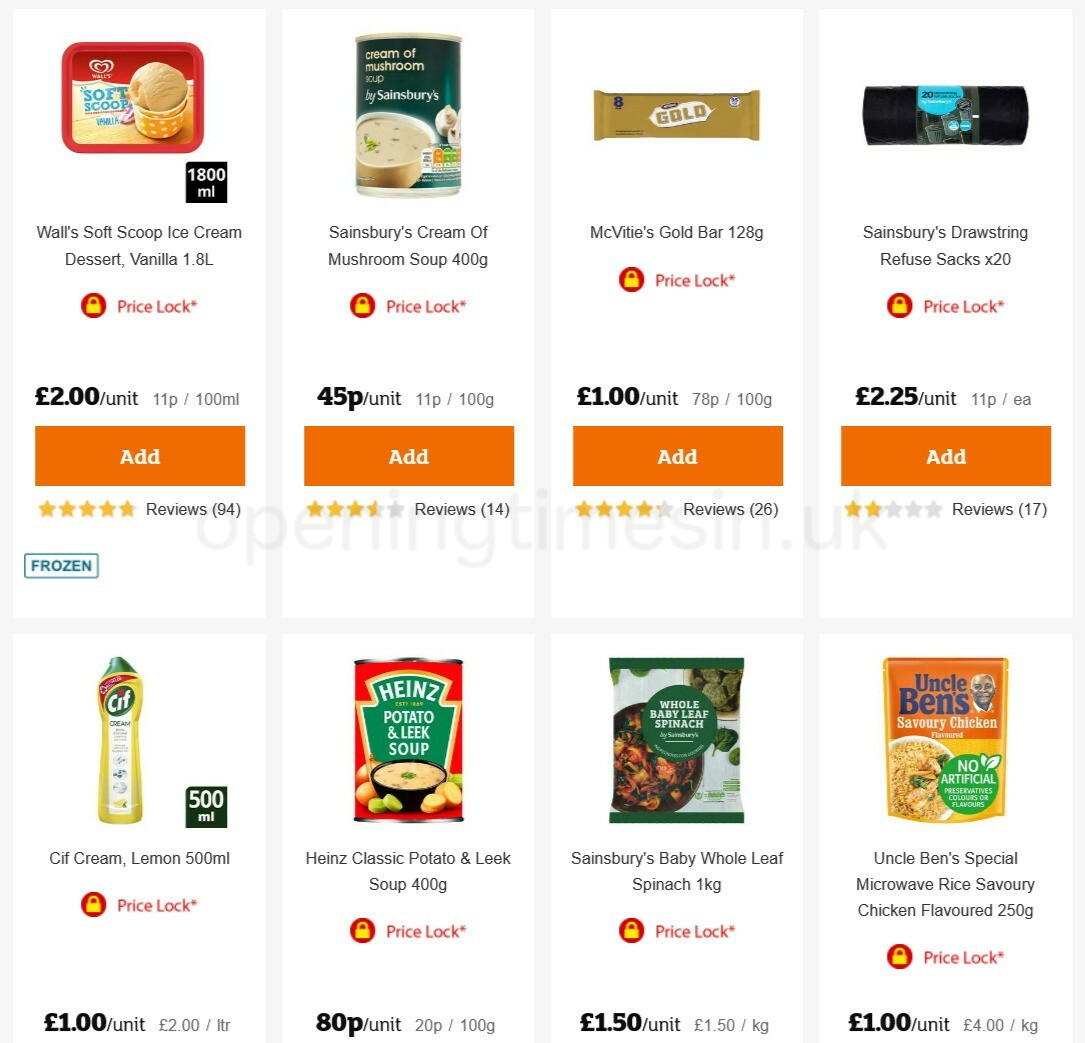1085x1043 pixels.
Task: Click the two-star rating under refuse sacks
Action: pos(894,509)
